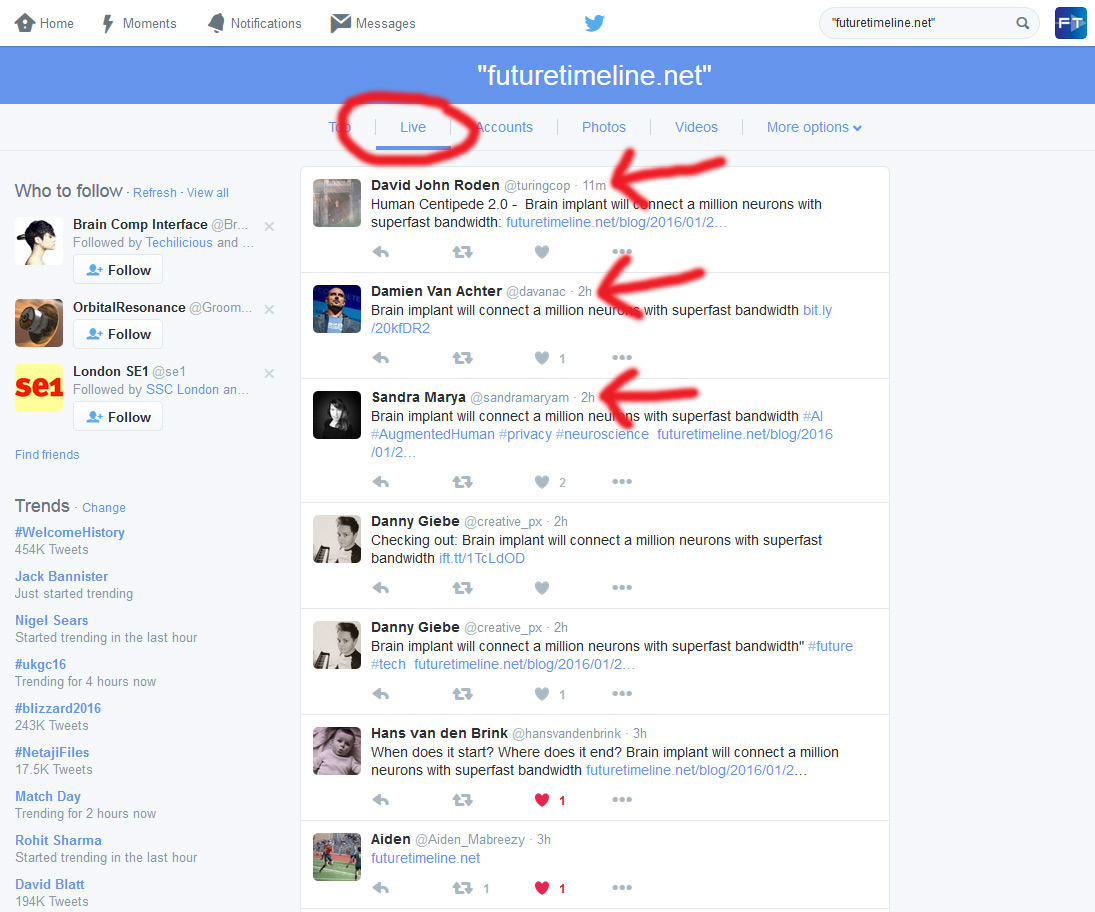The height and width of the screenshot is (912, 1095).
Task: Open Moments from the top bar
Action: point(139,23)
